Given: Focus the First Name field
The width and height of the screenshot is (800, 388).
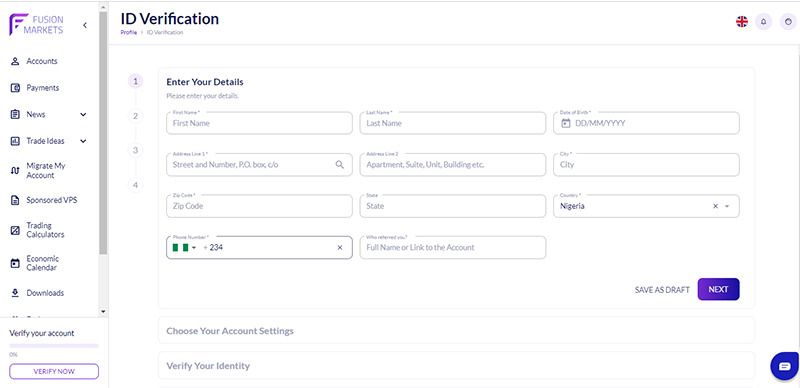Looking at the screenshot, I should 259,123.
